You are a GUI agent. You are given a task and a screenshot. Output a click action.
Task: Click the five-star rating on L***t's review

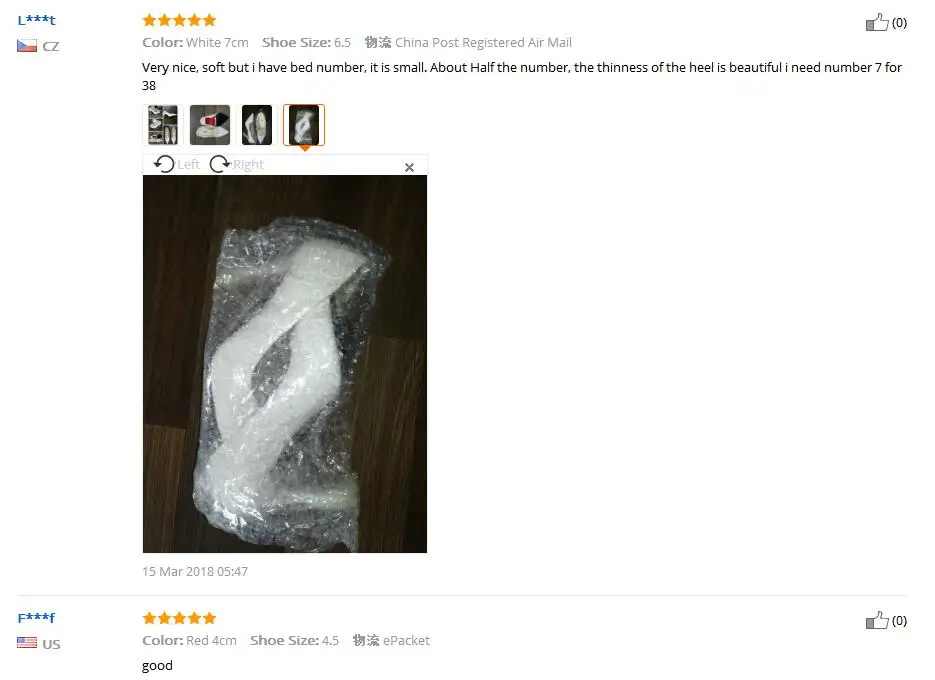179,20
